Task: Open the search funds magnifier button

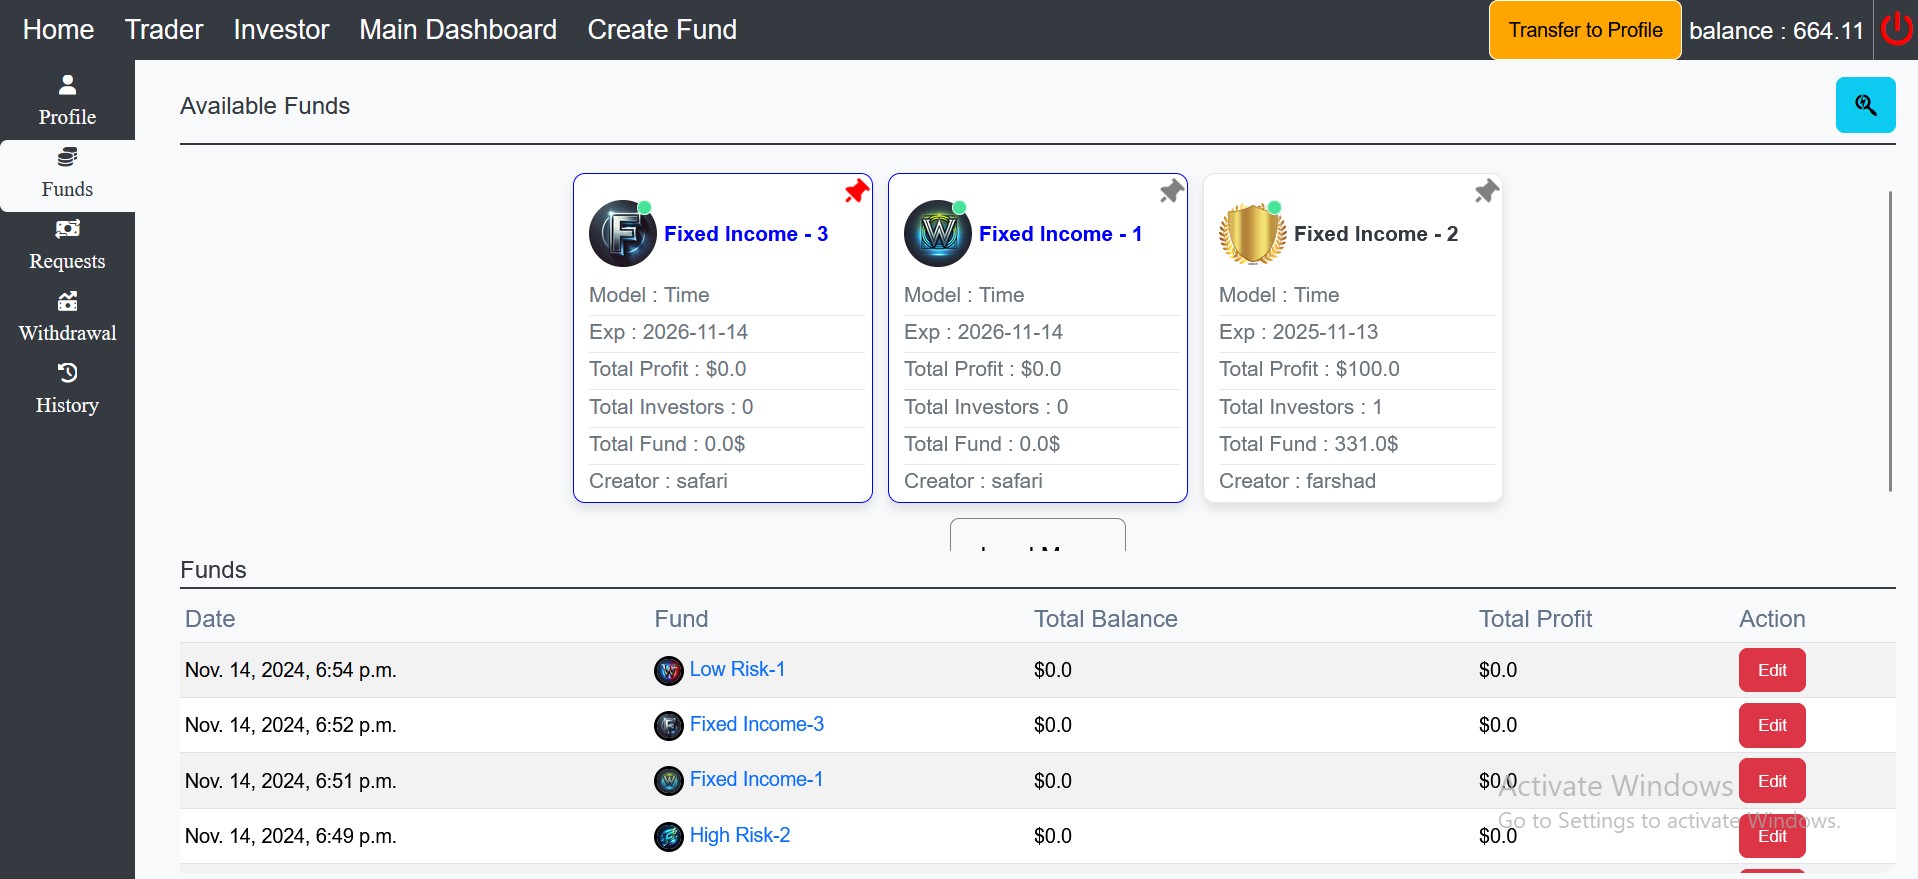Action: (1865, 105)
